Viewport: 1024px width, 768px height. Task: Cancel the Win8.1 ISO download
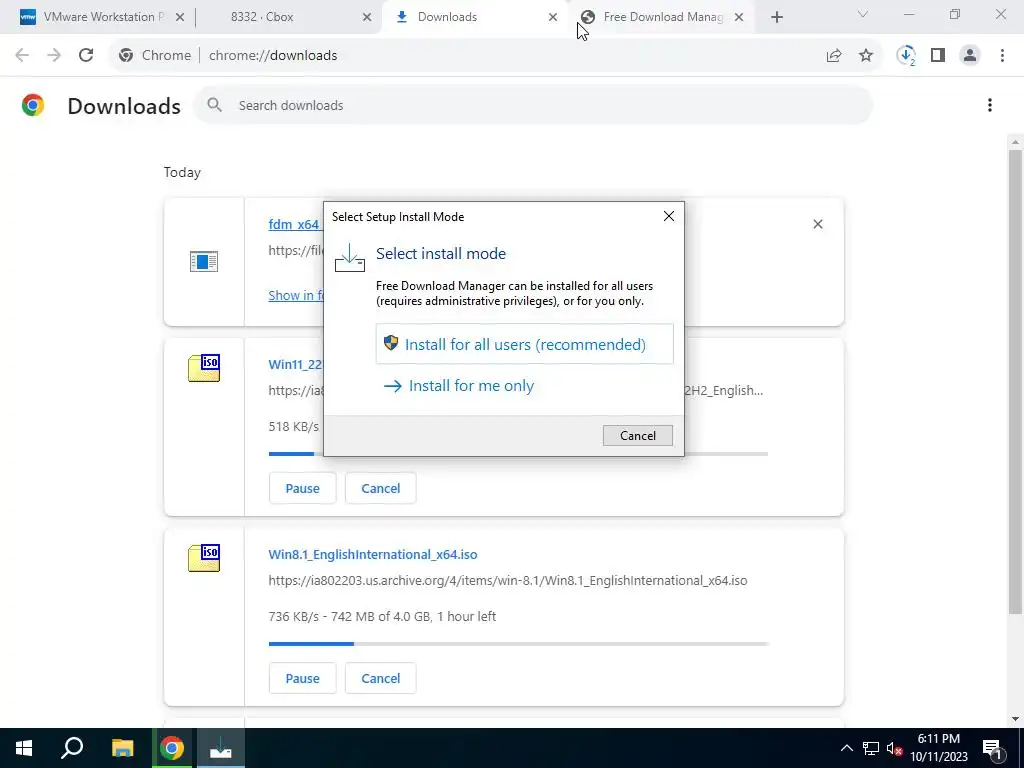point(381,679)
